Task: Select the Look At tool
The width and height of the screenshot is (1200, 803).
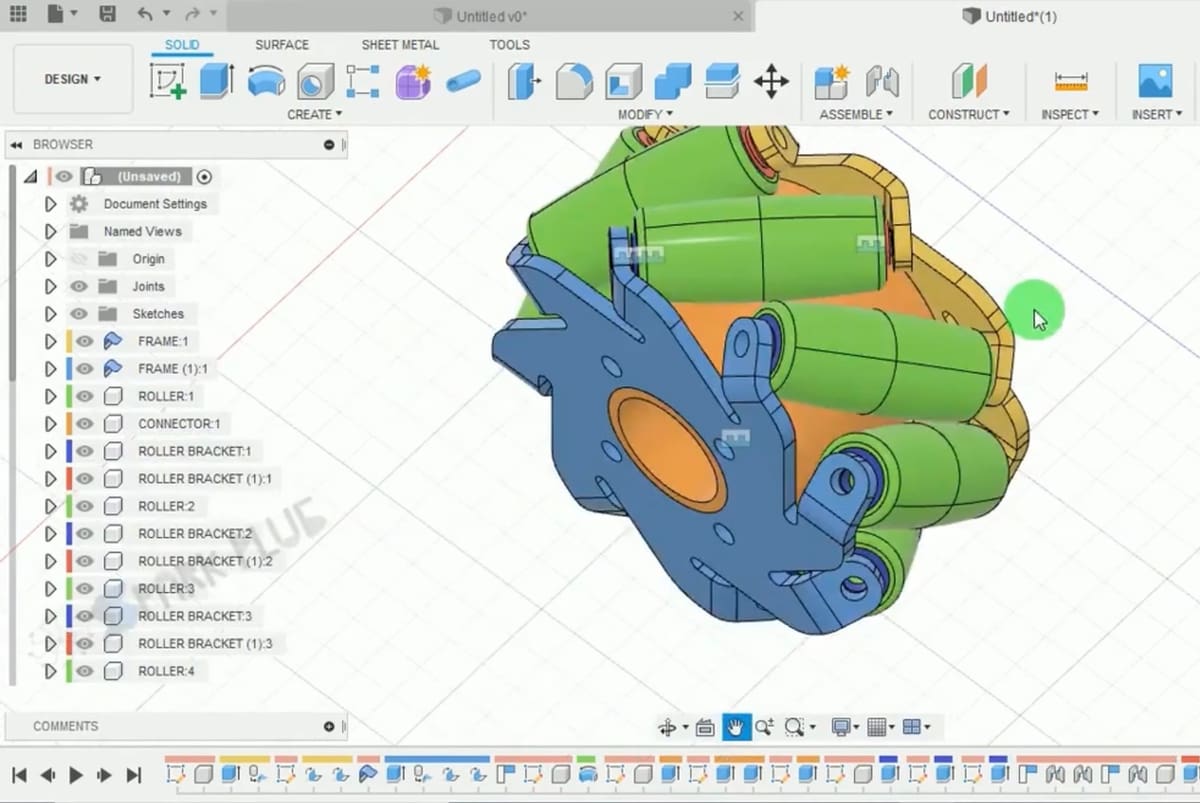Action: [x=704, y=727]
